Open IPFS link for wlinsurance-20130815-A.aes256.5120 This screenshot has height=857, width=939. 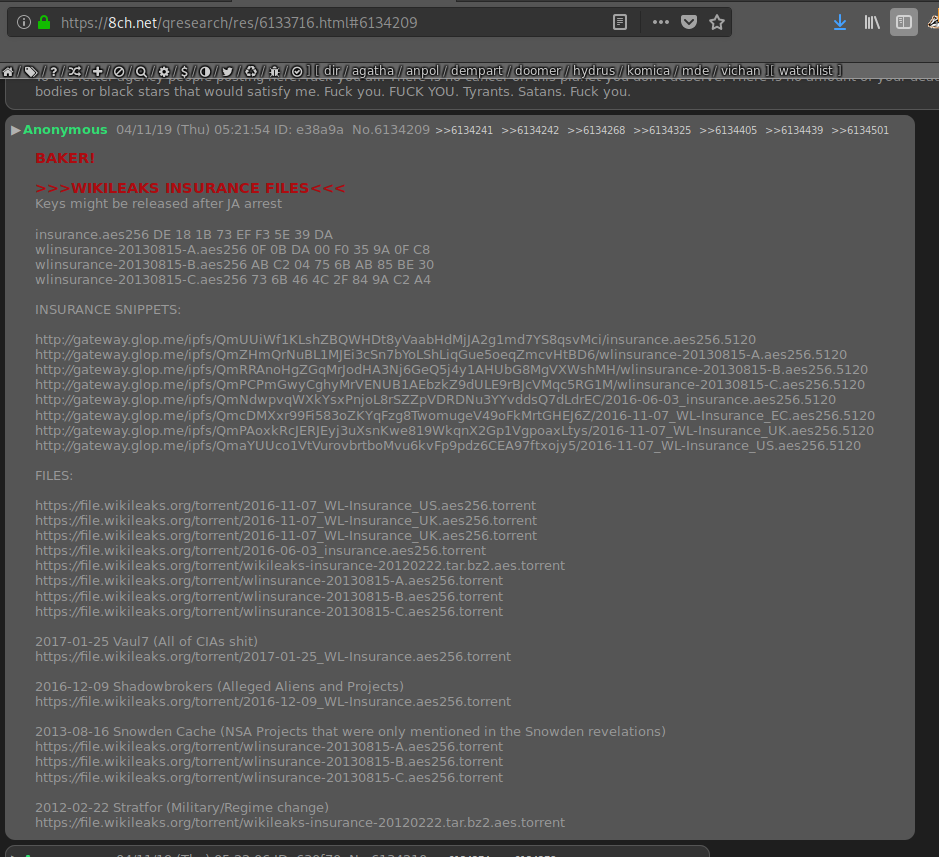click(441, 355)
